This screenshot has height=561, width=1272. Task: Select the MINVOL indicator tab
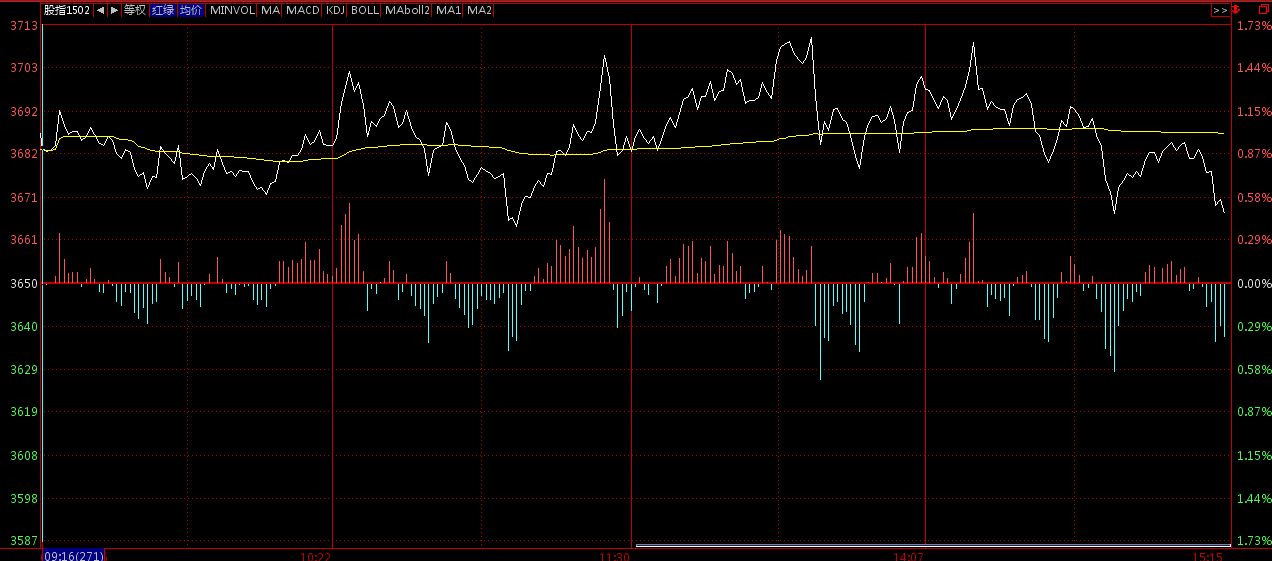pyautogui.click(x=233, y=10)
